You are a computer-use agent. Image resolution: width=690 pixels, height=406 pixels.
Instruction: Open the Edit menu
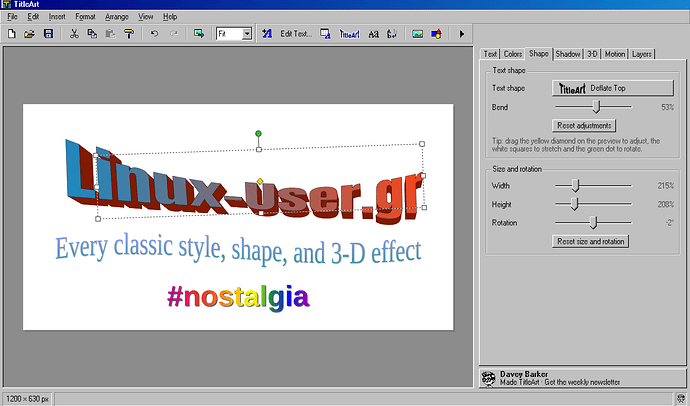pyautogui.click(x=33, y=17)
